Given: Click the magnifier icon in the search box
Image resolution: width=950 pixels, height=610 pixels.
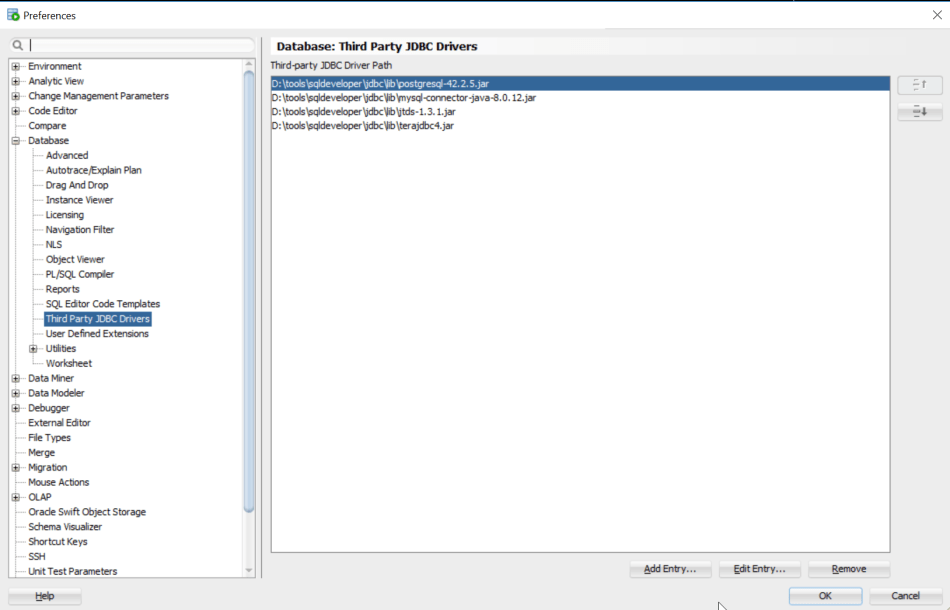Looking at the screenshot, I should (16, 44).
